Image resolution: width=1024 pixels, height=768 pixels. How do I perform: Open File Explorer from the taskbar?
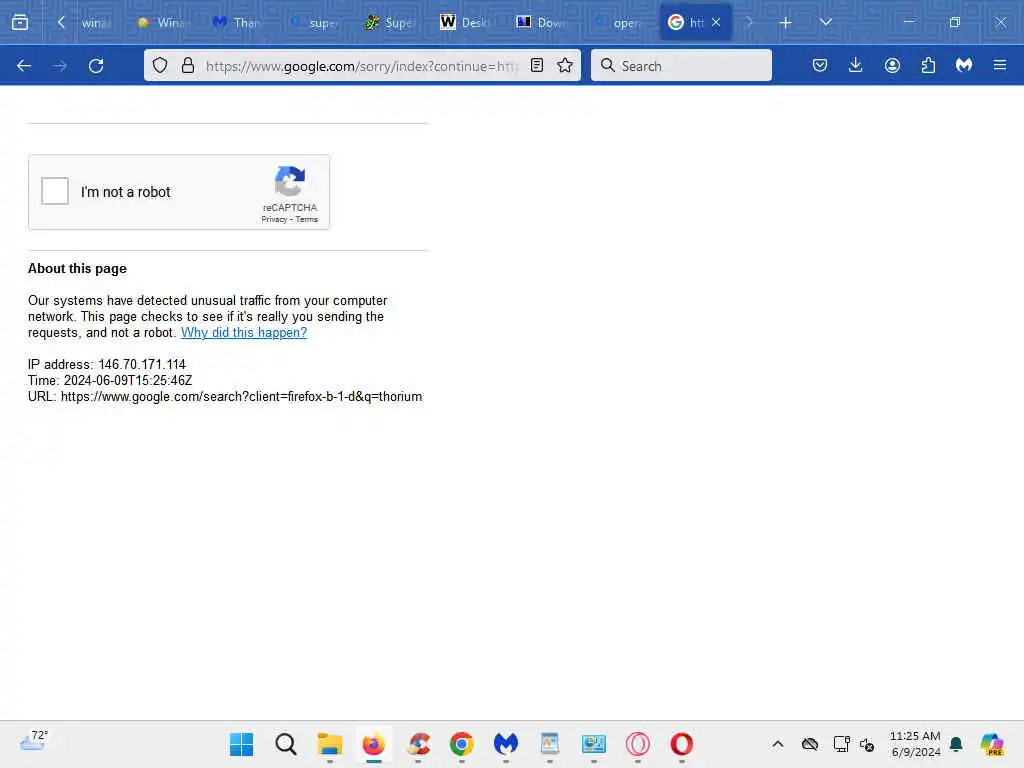[329, 744]
